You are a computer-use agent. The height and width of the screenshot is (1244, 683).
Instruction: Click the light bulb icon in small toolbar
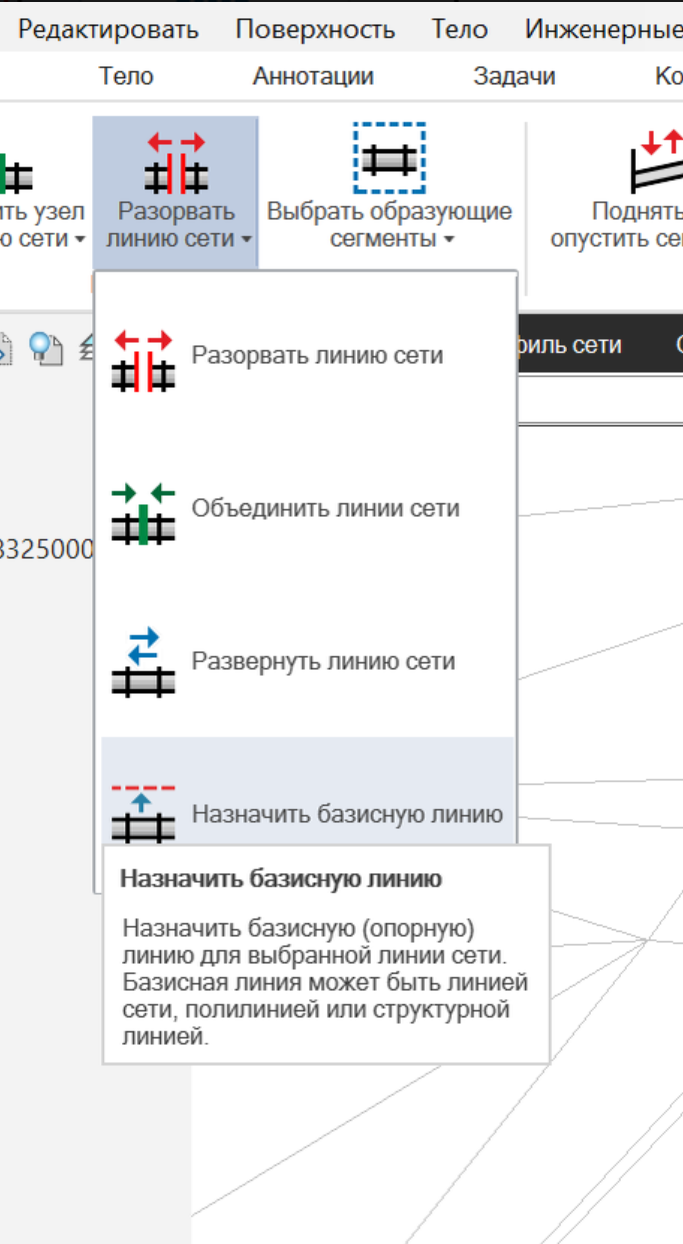point(44,346)
